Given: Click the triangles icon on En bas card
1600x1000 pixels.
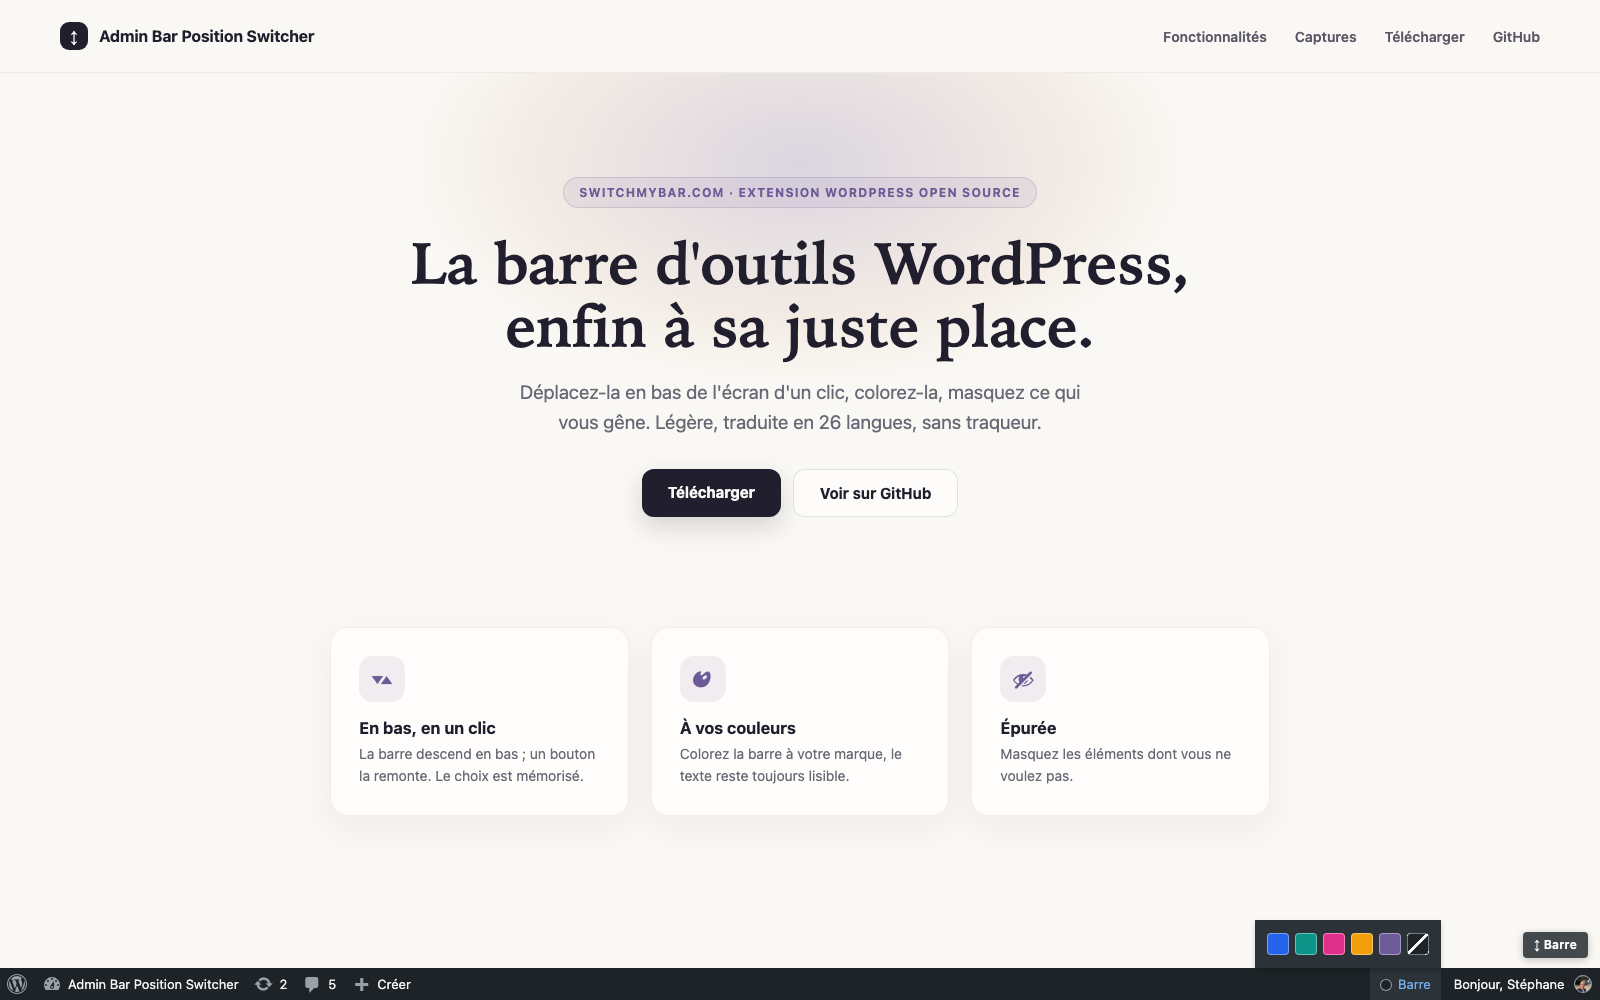Looking at the screenshot, I should pyautogui.click(x=382, y=679).
